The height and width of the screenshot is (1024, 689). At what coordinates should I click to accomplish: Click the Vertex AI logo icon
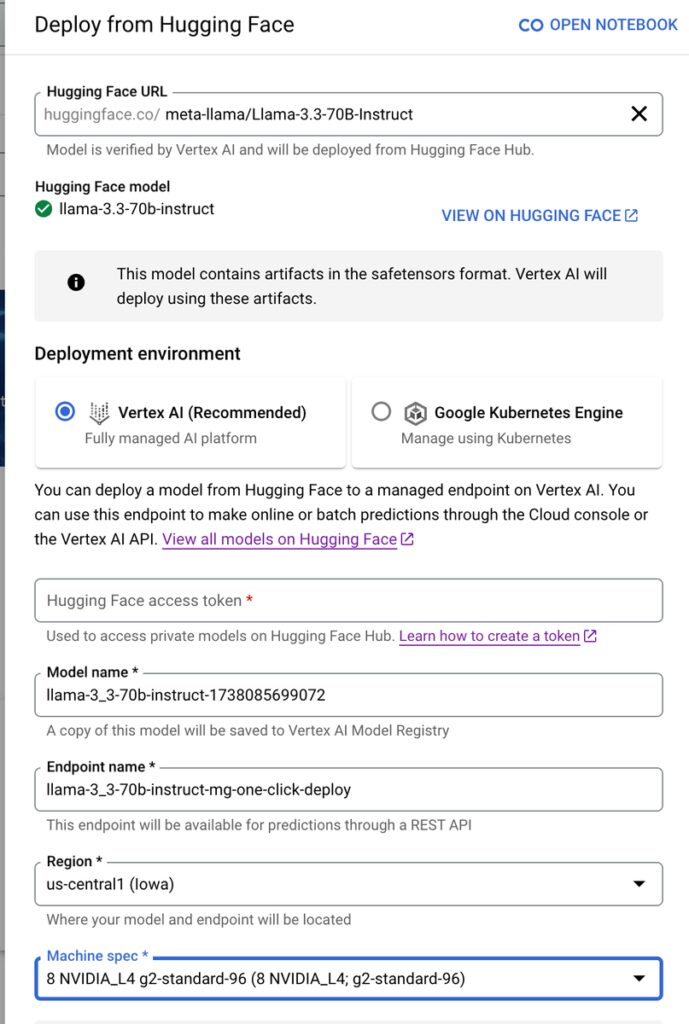click(99, 412)
